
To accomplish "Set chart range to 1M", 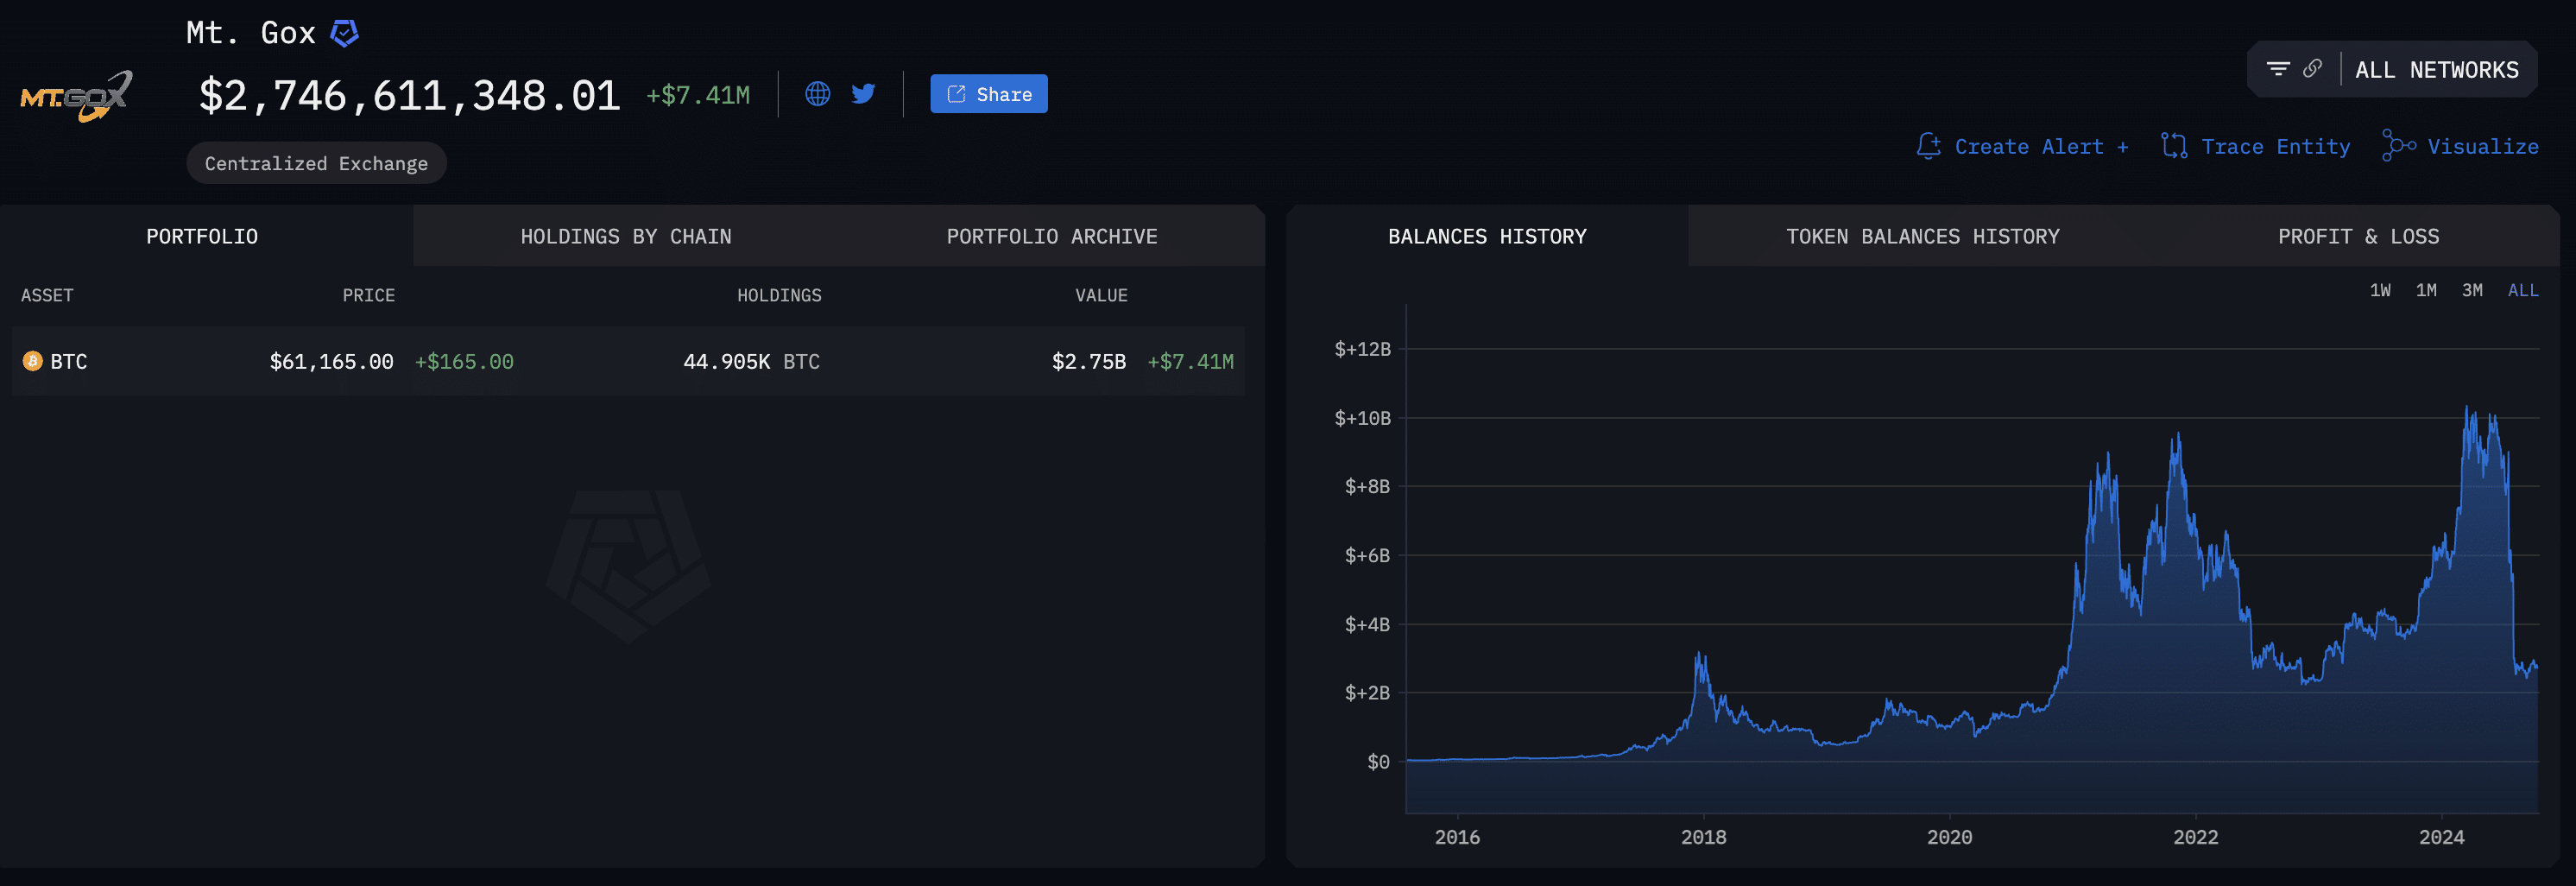I will pos(2426,290).
